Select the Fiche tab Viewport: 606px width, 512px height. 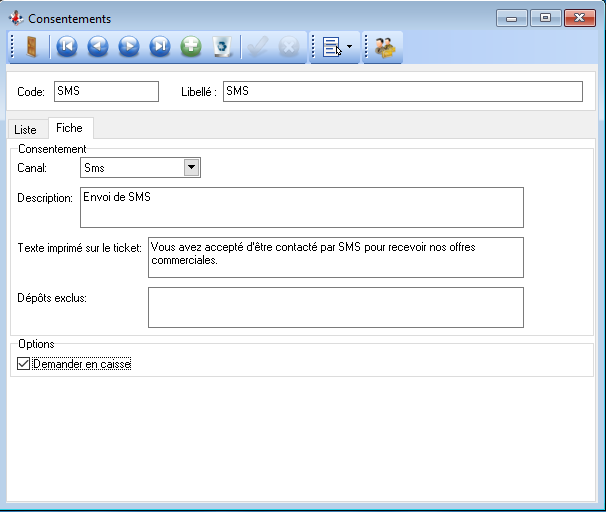[70, 129]
